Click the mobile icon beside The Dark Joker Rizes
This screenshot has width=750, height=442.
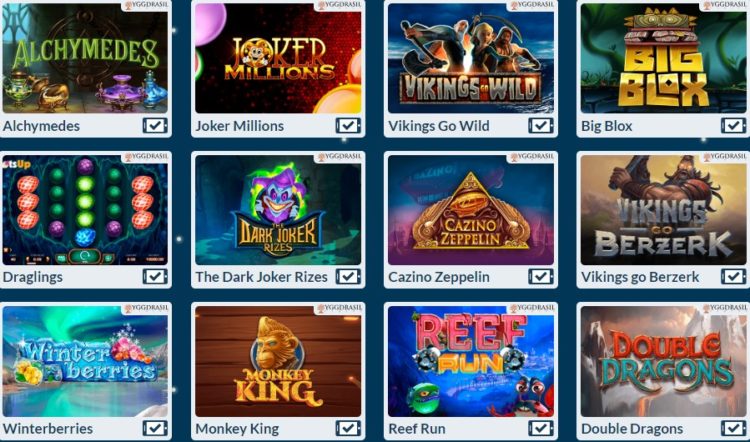[x=348, y=276]
